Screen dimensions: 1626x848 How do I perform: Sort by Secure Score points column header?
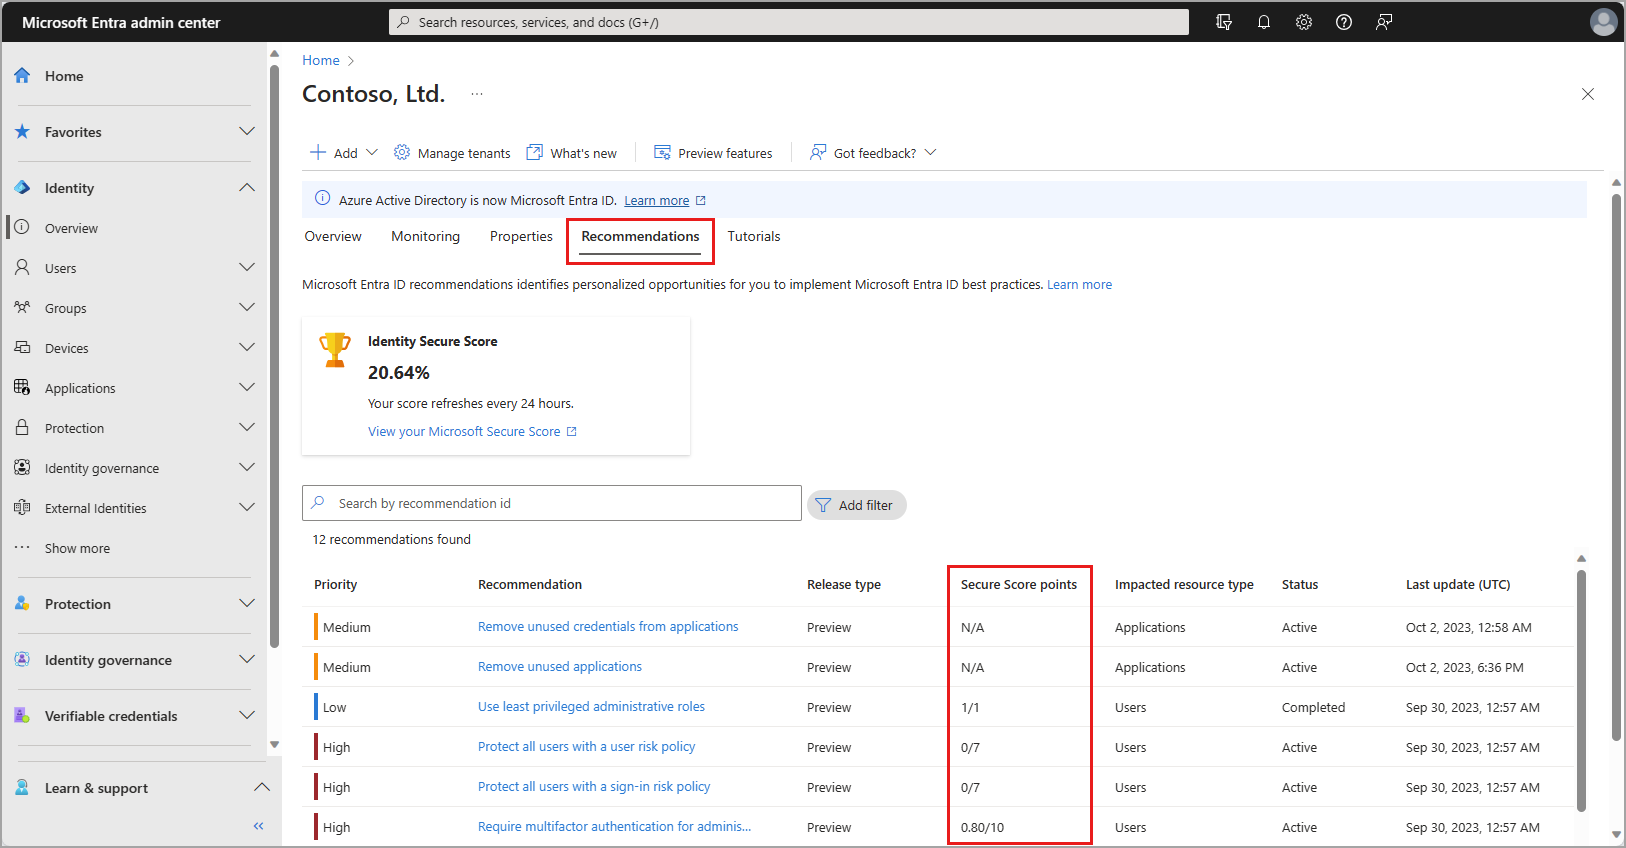1019,585
